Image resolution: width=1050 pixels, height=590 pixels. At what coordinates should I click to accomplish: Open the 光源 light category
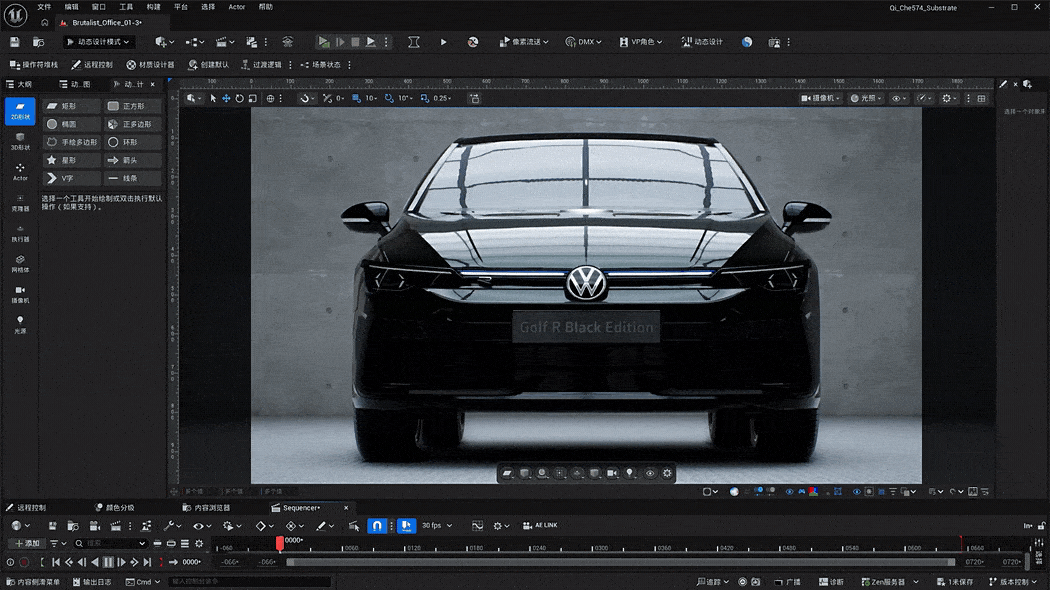click(x=20, y=325)
